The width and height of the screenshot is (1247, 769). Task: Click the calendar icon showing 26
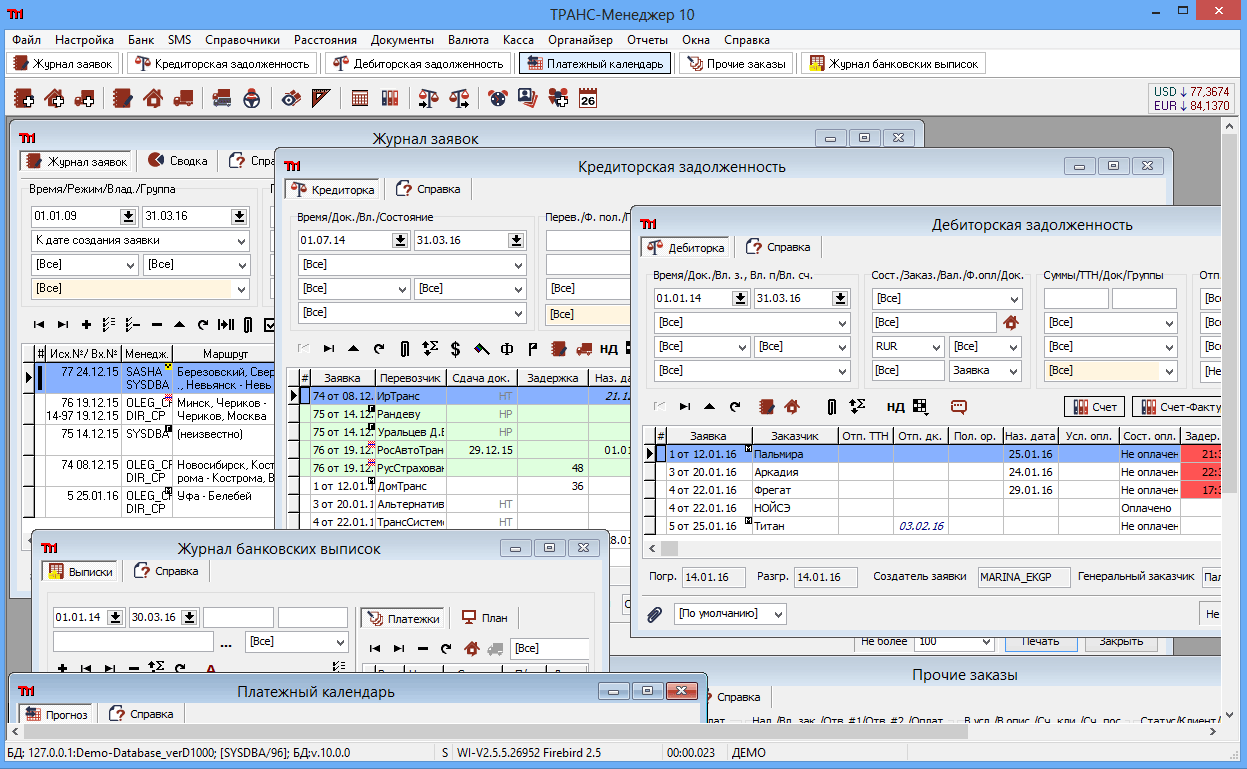(x=588, y=98)
